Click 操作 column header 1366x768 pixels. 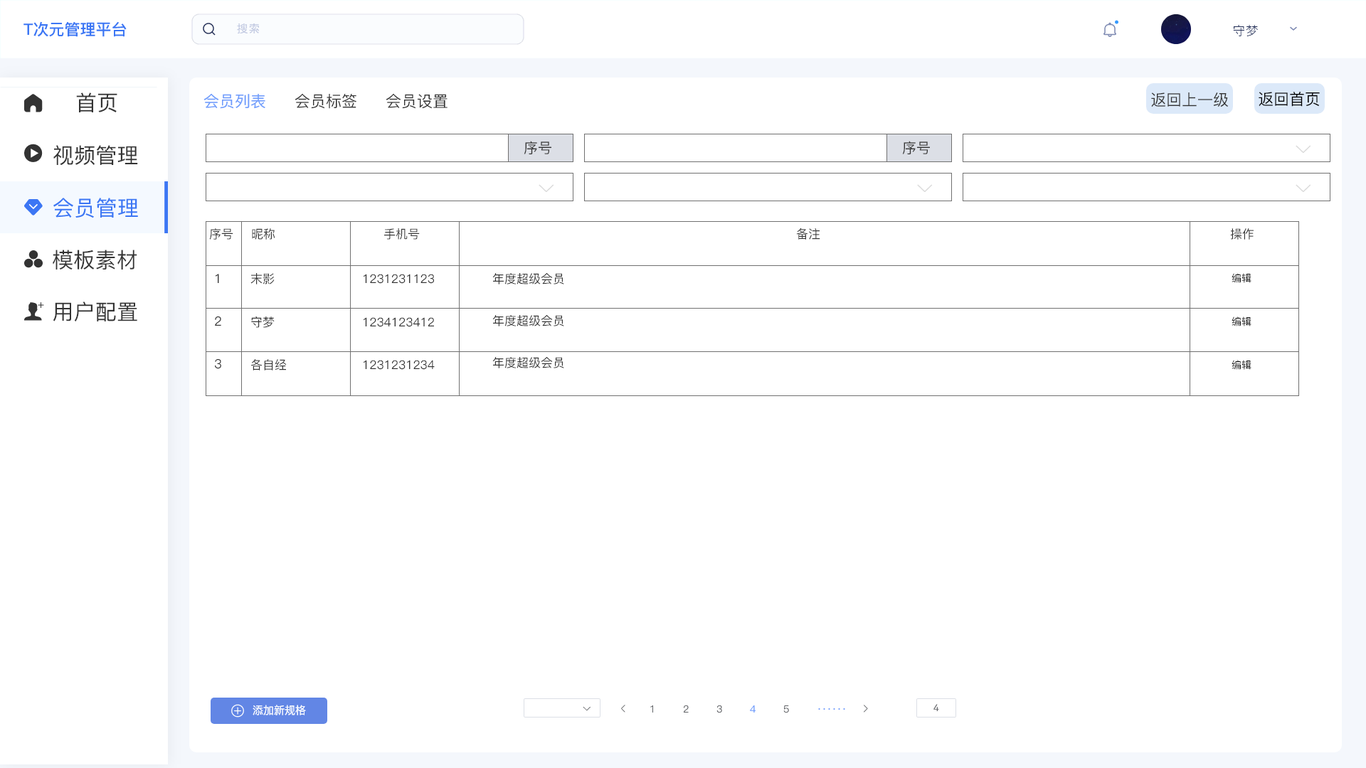pos(1242,234)
